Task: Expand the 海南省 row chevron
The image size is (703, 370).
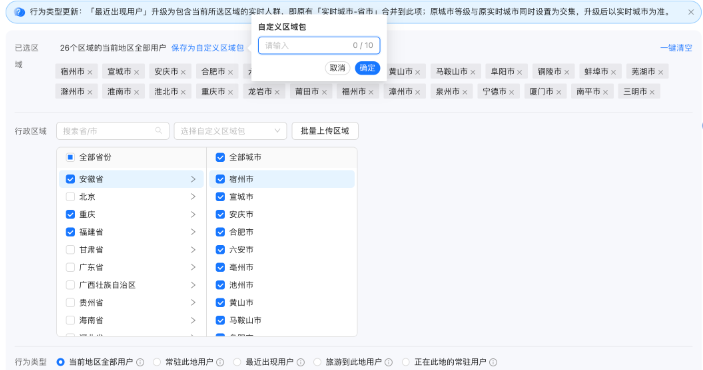Action: coord(193,320)
